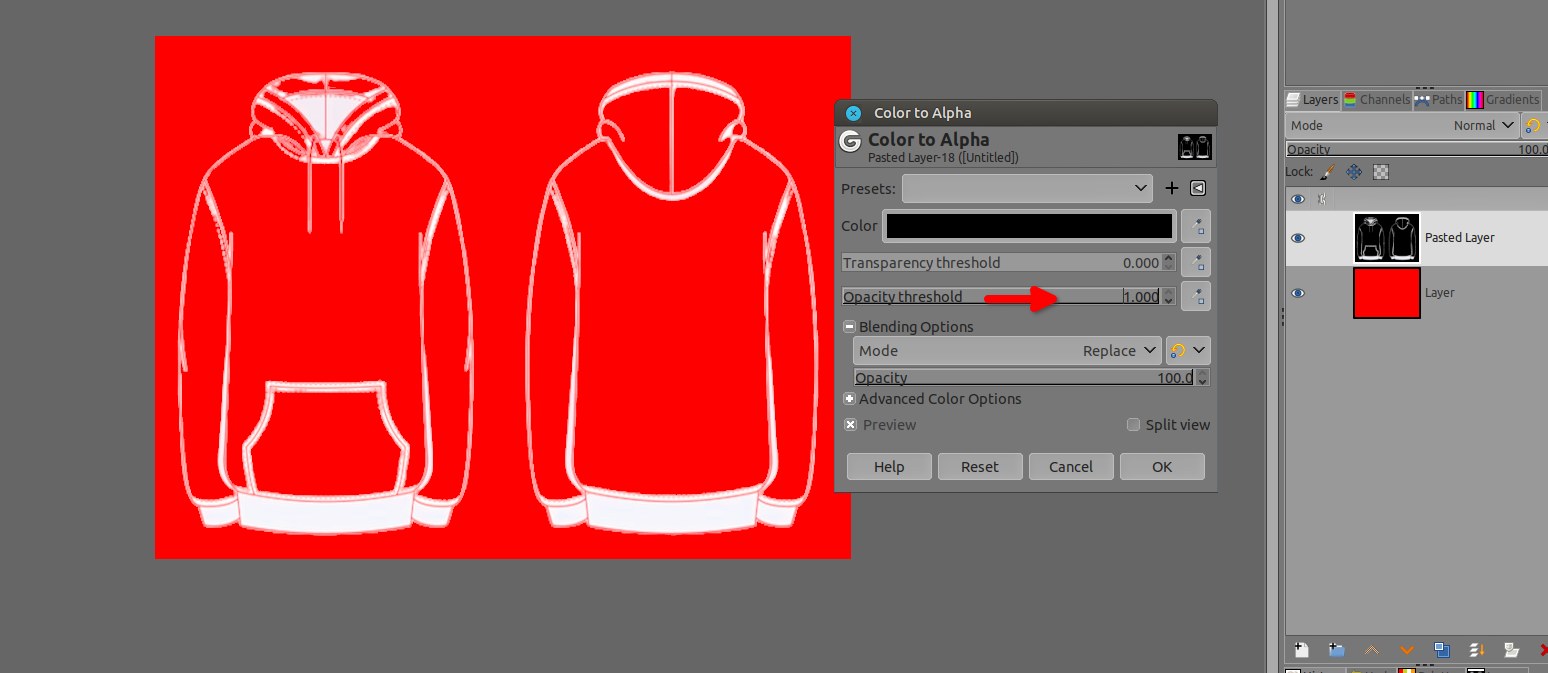The image size is (1548, 673).
Task: Select the red Layer thumbnail
Action: (x=1387, y=293)
